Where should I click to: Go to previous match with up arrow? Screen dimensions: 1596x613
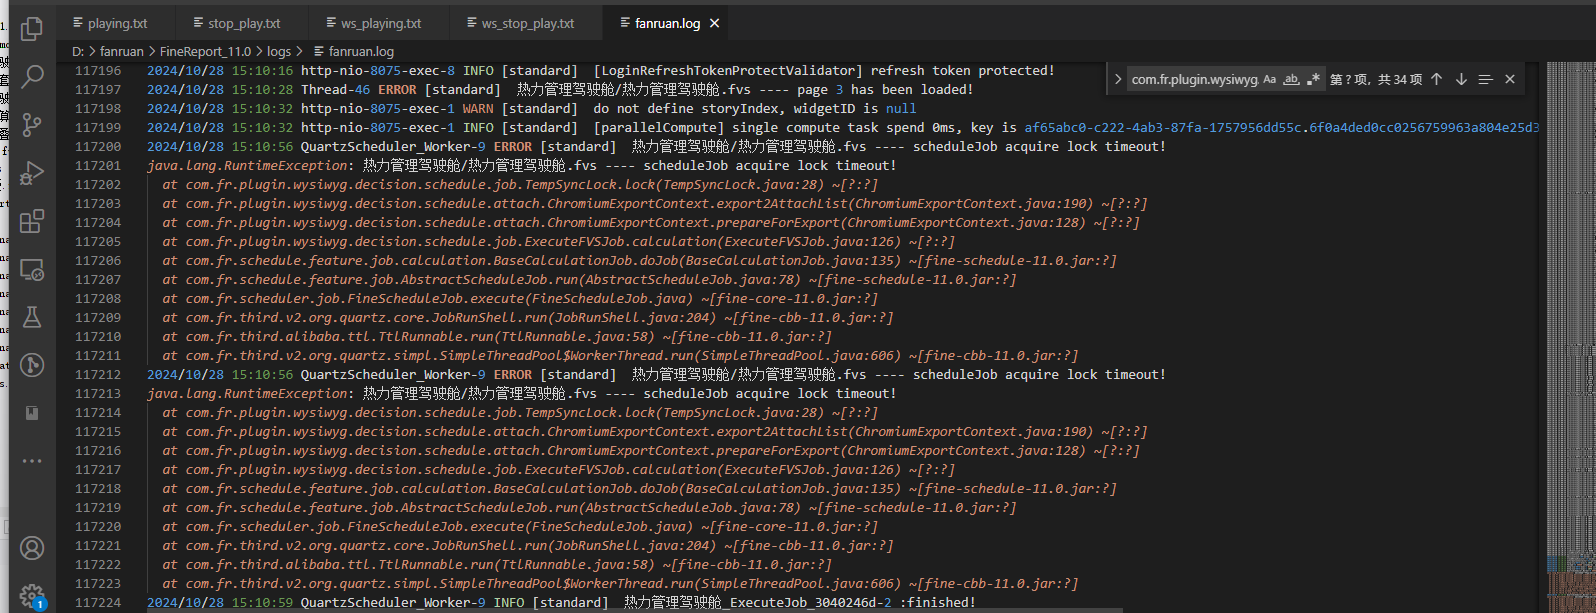tap(1436, 79)
